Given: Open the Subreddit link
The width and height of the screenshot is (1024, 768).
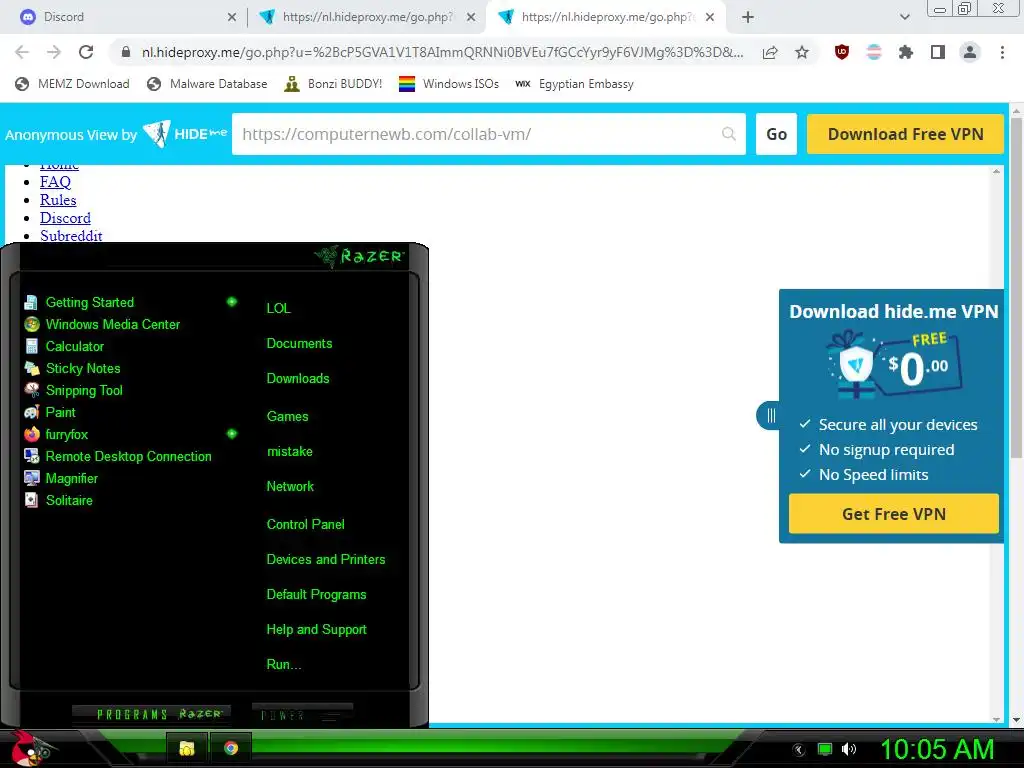Looking at the screenshot, I should coord(71,236).
